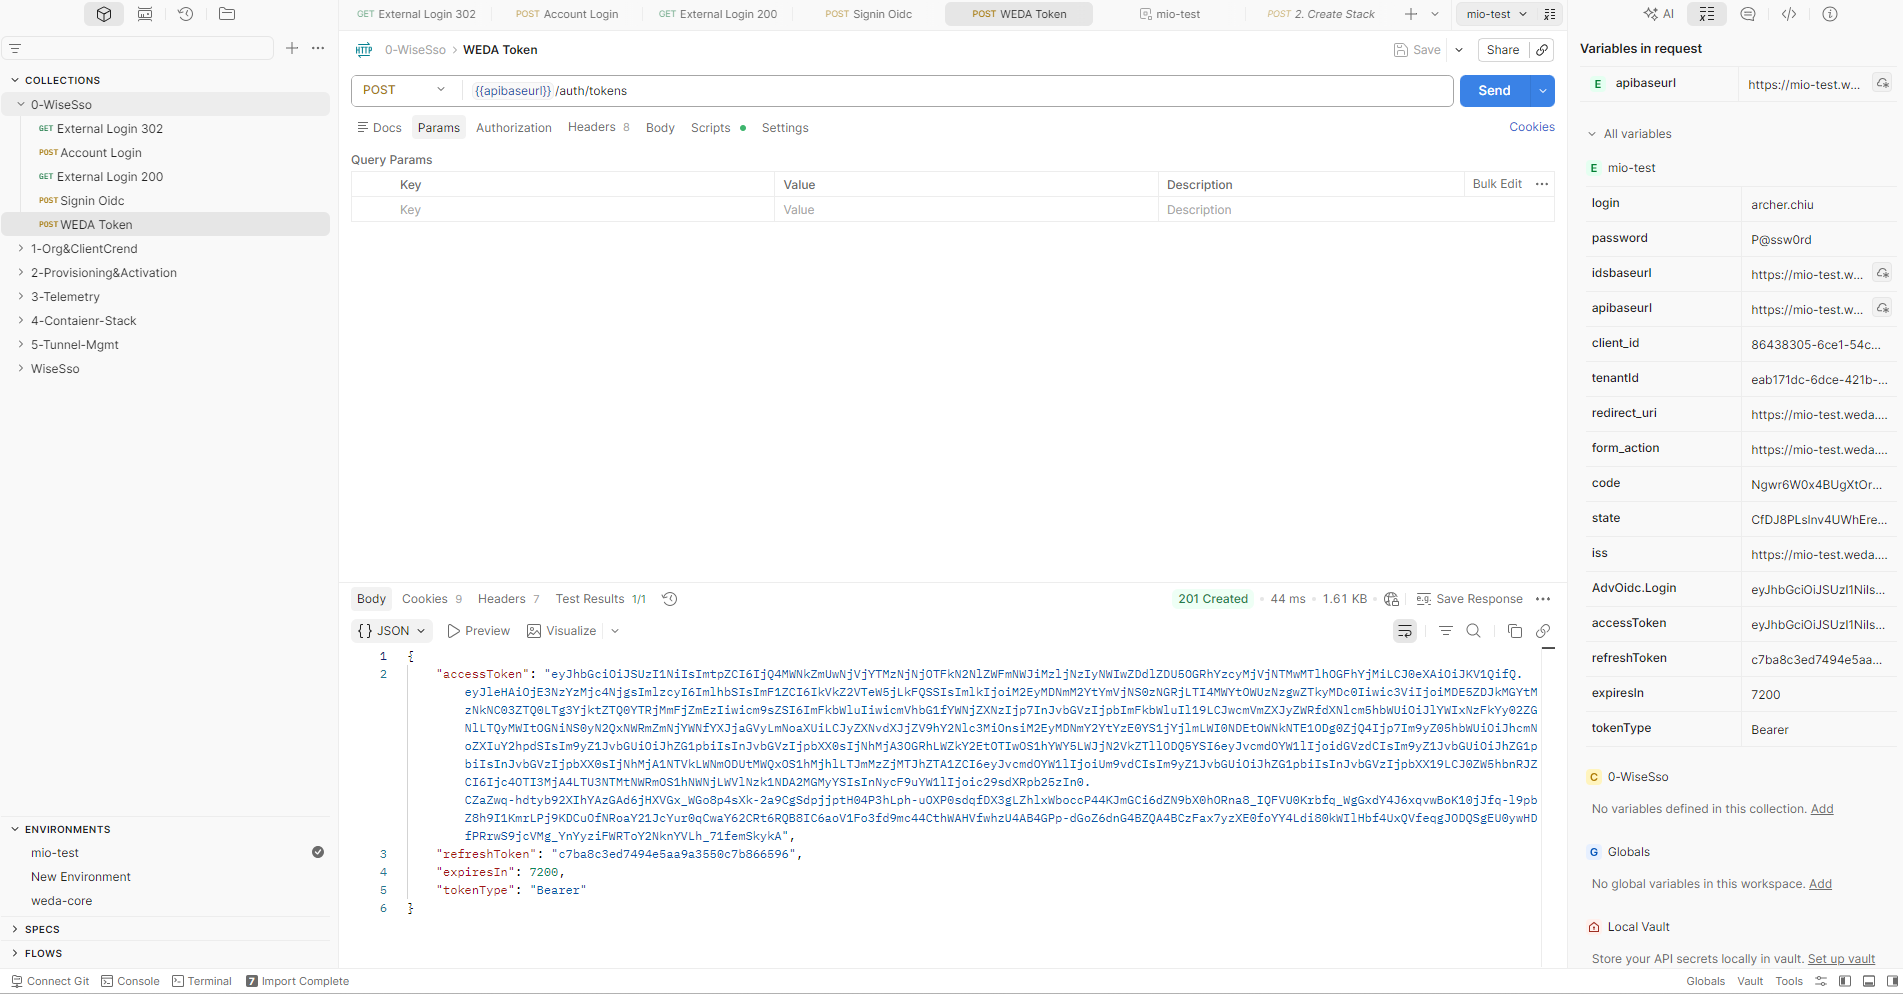
Task: Click the plus icon to create new collection
Action: pyautogui.click(x=292, y=48)
